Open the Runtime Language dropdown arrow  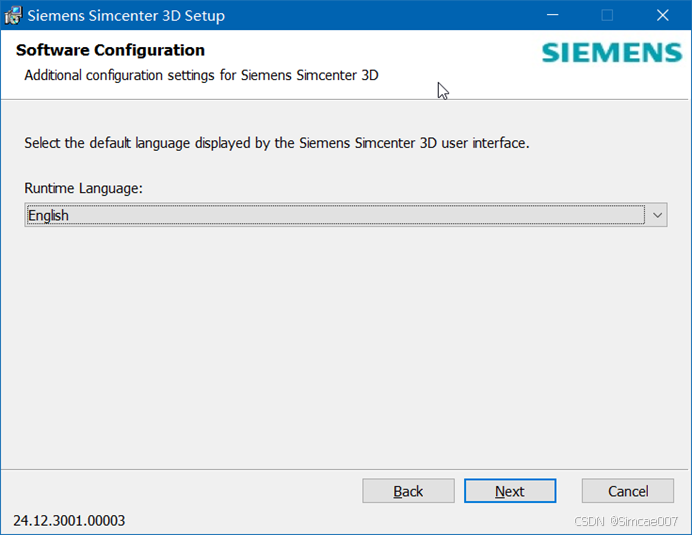point(657,215)
